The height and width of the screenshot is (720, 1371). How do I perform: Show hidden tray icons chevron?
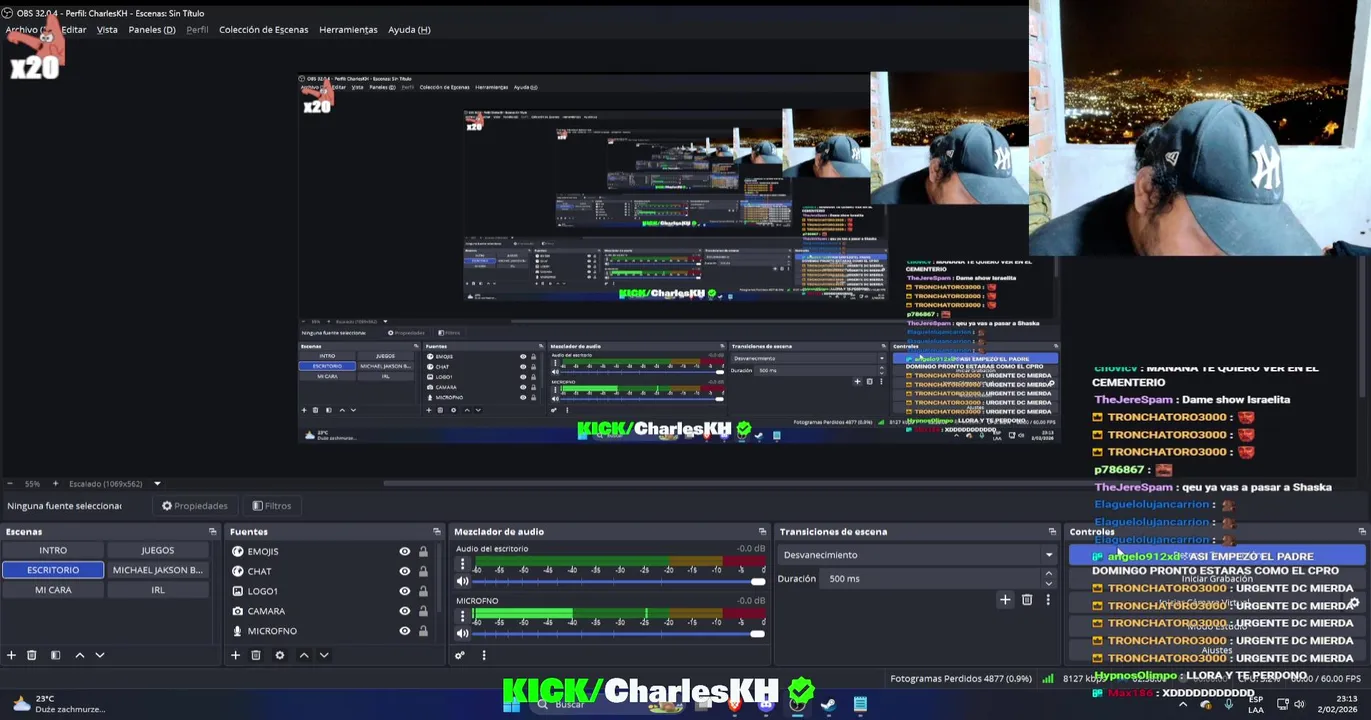(1183, 704)
